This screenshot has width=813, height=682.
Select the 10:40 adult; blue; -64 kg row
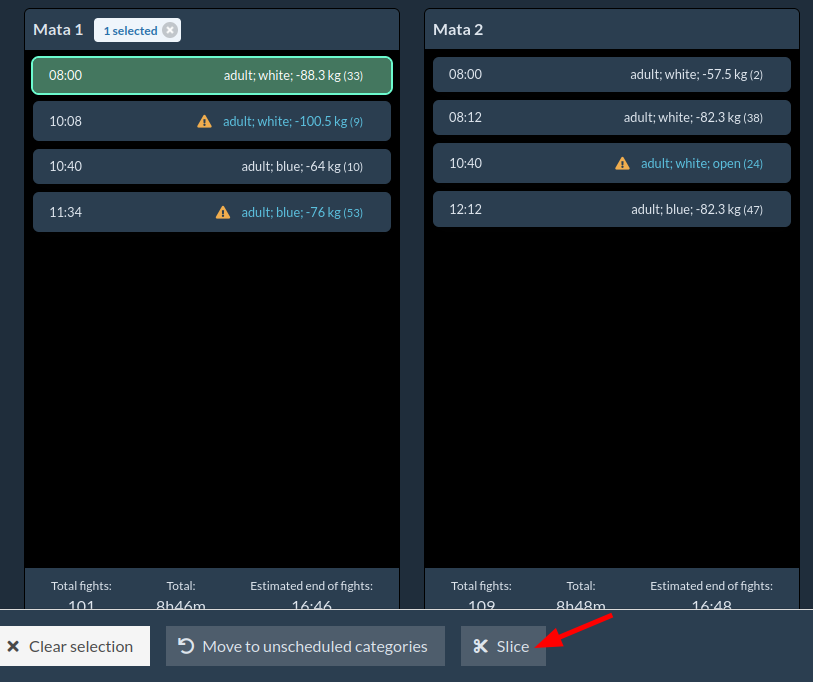[x=212, y=167]
